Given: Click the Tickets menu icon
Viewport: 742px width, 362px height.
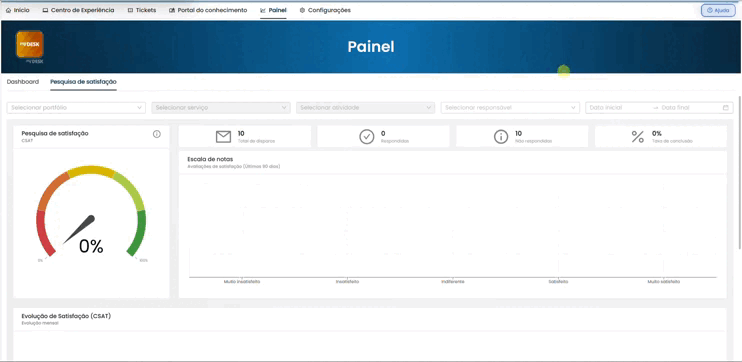Looking at the screenshot, I should pos(131,10).
